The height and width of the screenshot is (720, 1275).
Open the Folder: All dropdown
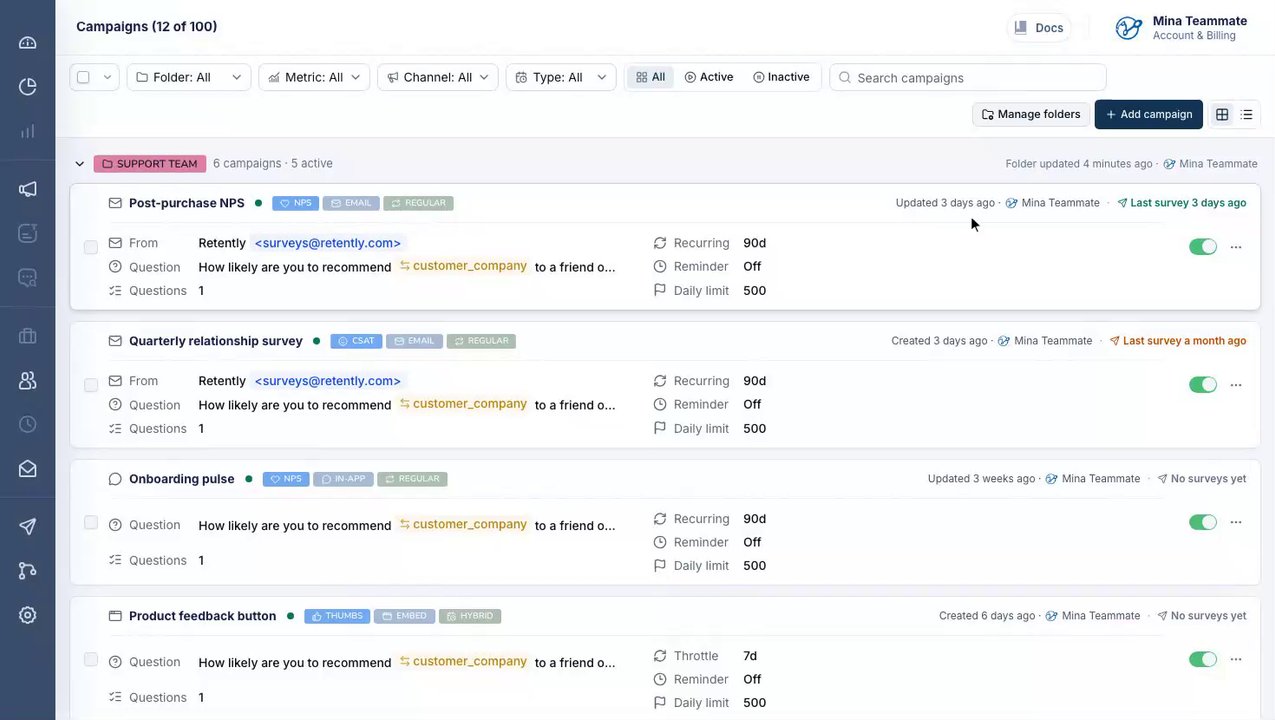tap(189, 77)
